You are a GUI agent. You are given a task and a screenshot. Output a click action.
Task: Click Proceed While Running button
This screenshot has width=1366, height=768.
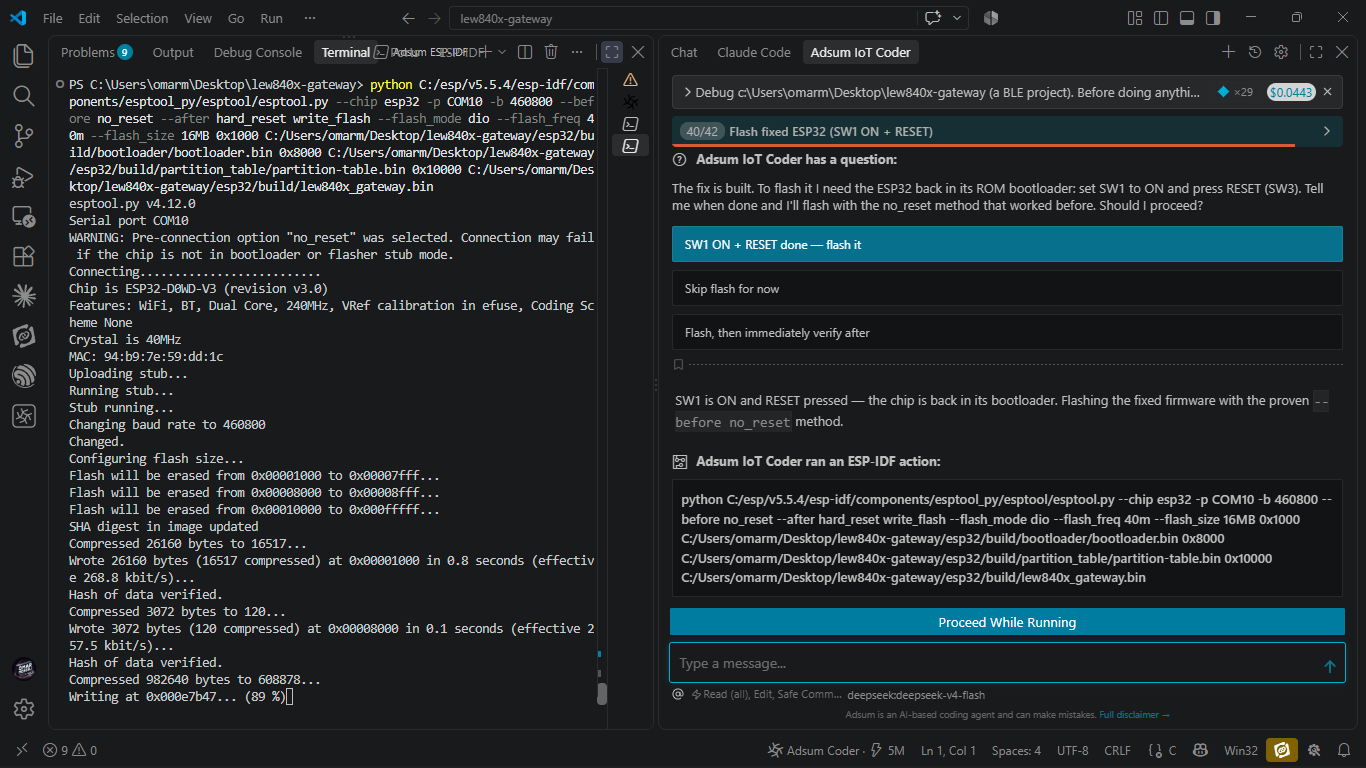pos(1007,622)
